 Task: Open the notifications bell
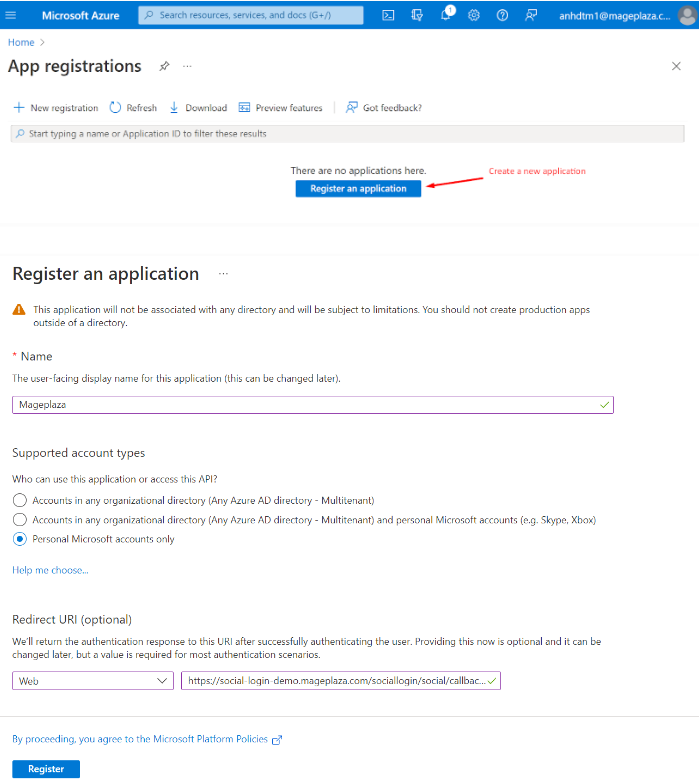[x=446, y=15]
